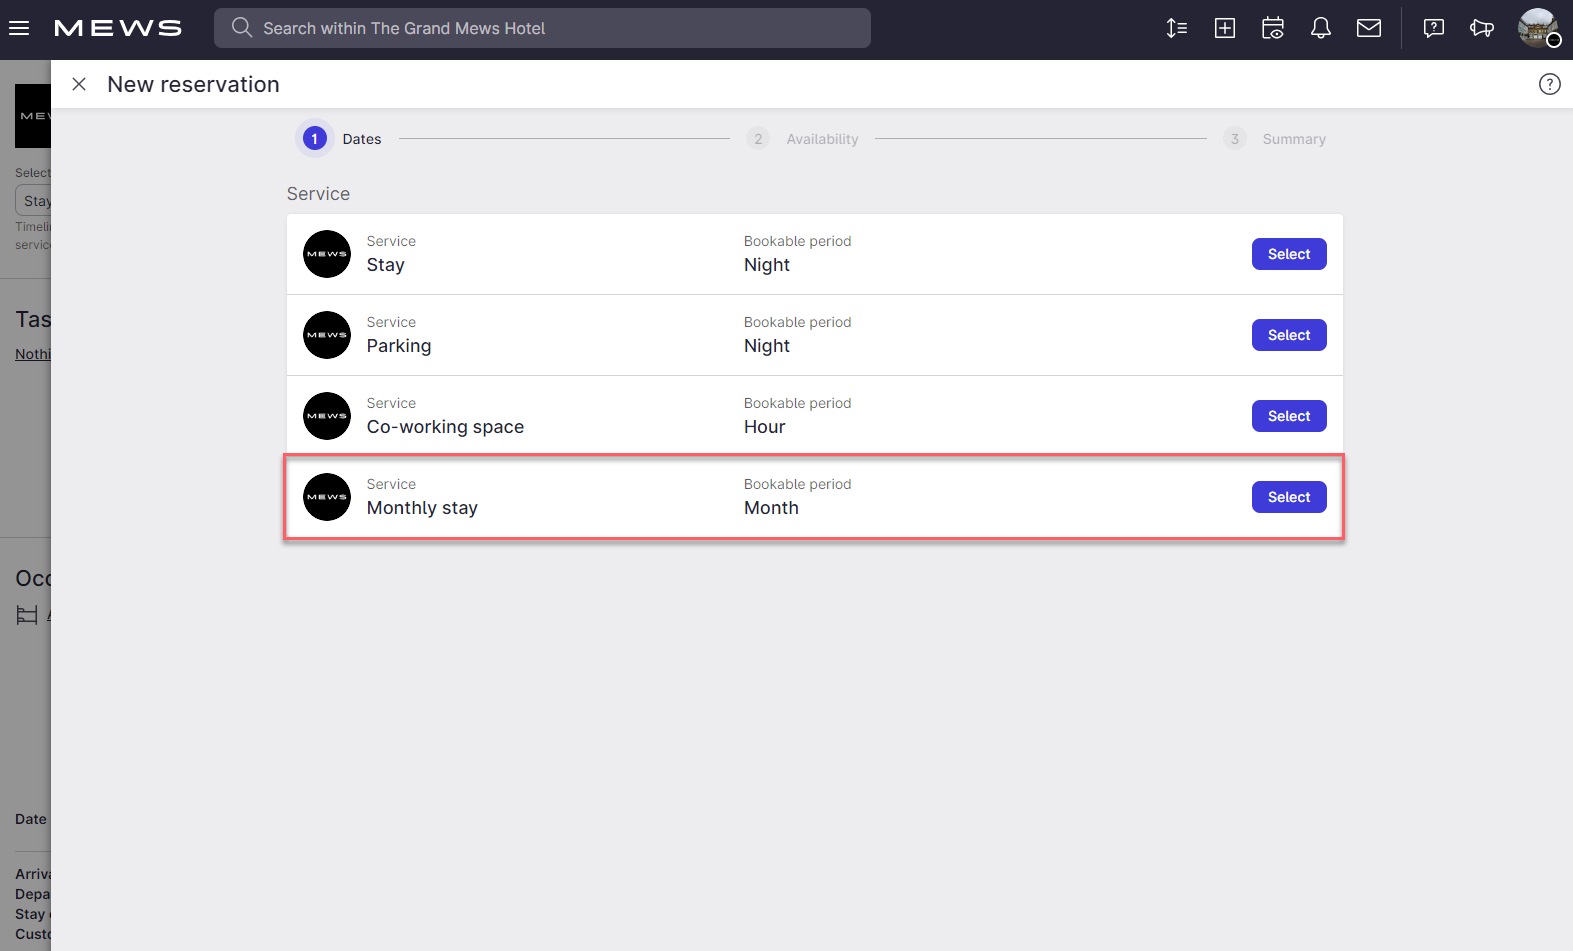Select the Stay service

[x=1289, y=254]
